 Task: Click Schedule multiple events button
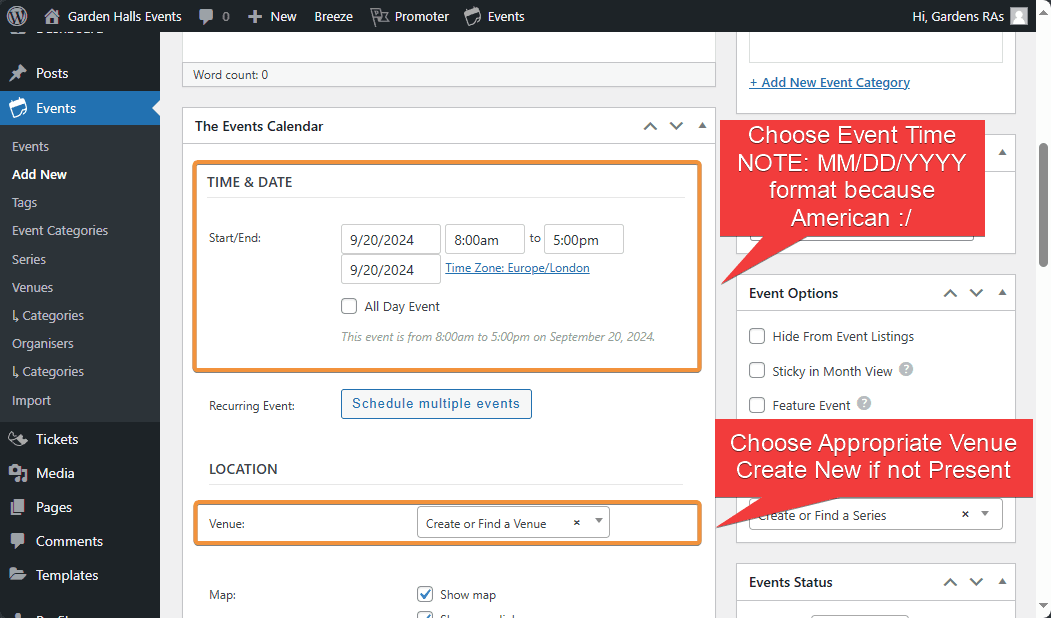pos(436,404)
